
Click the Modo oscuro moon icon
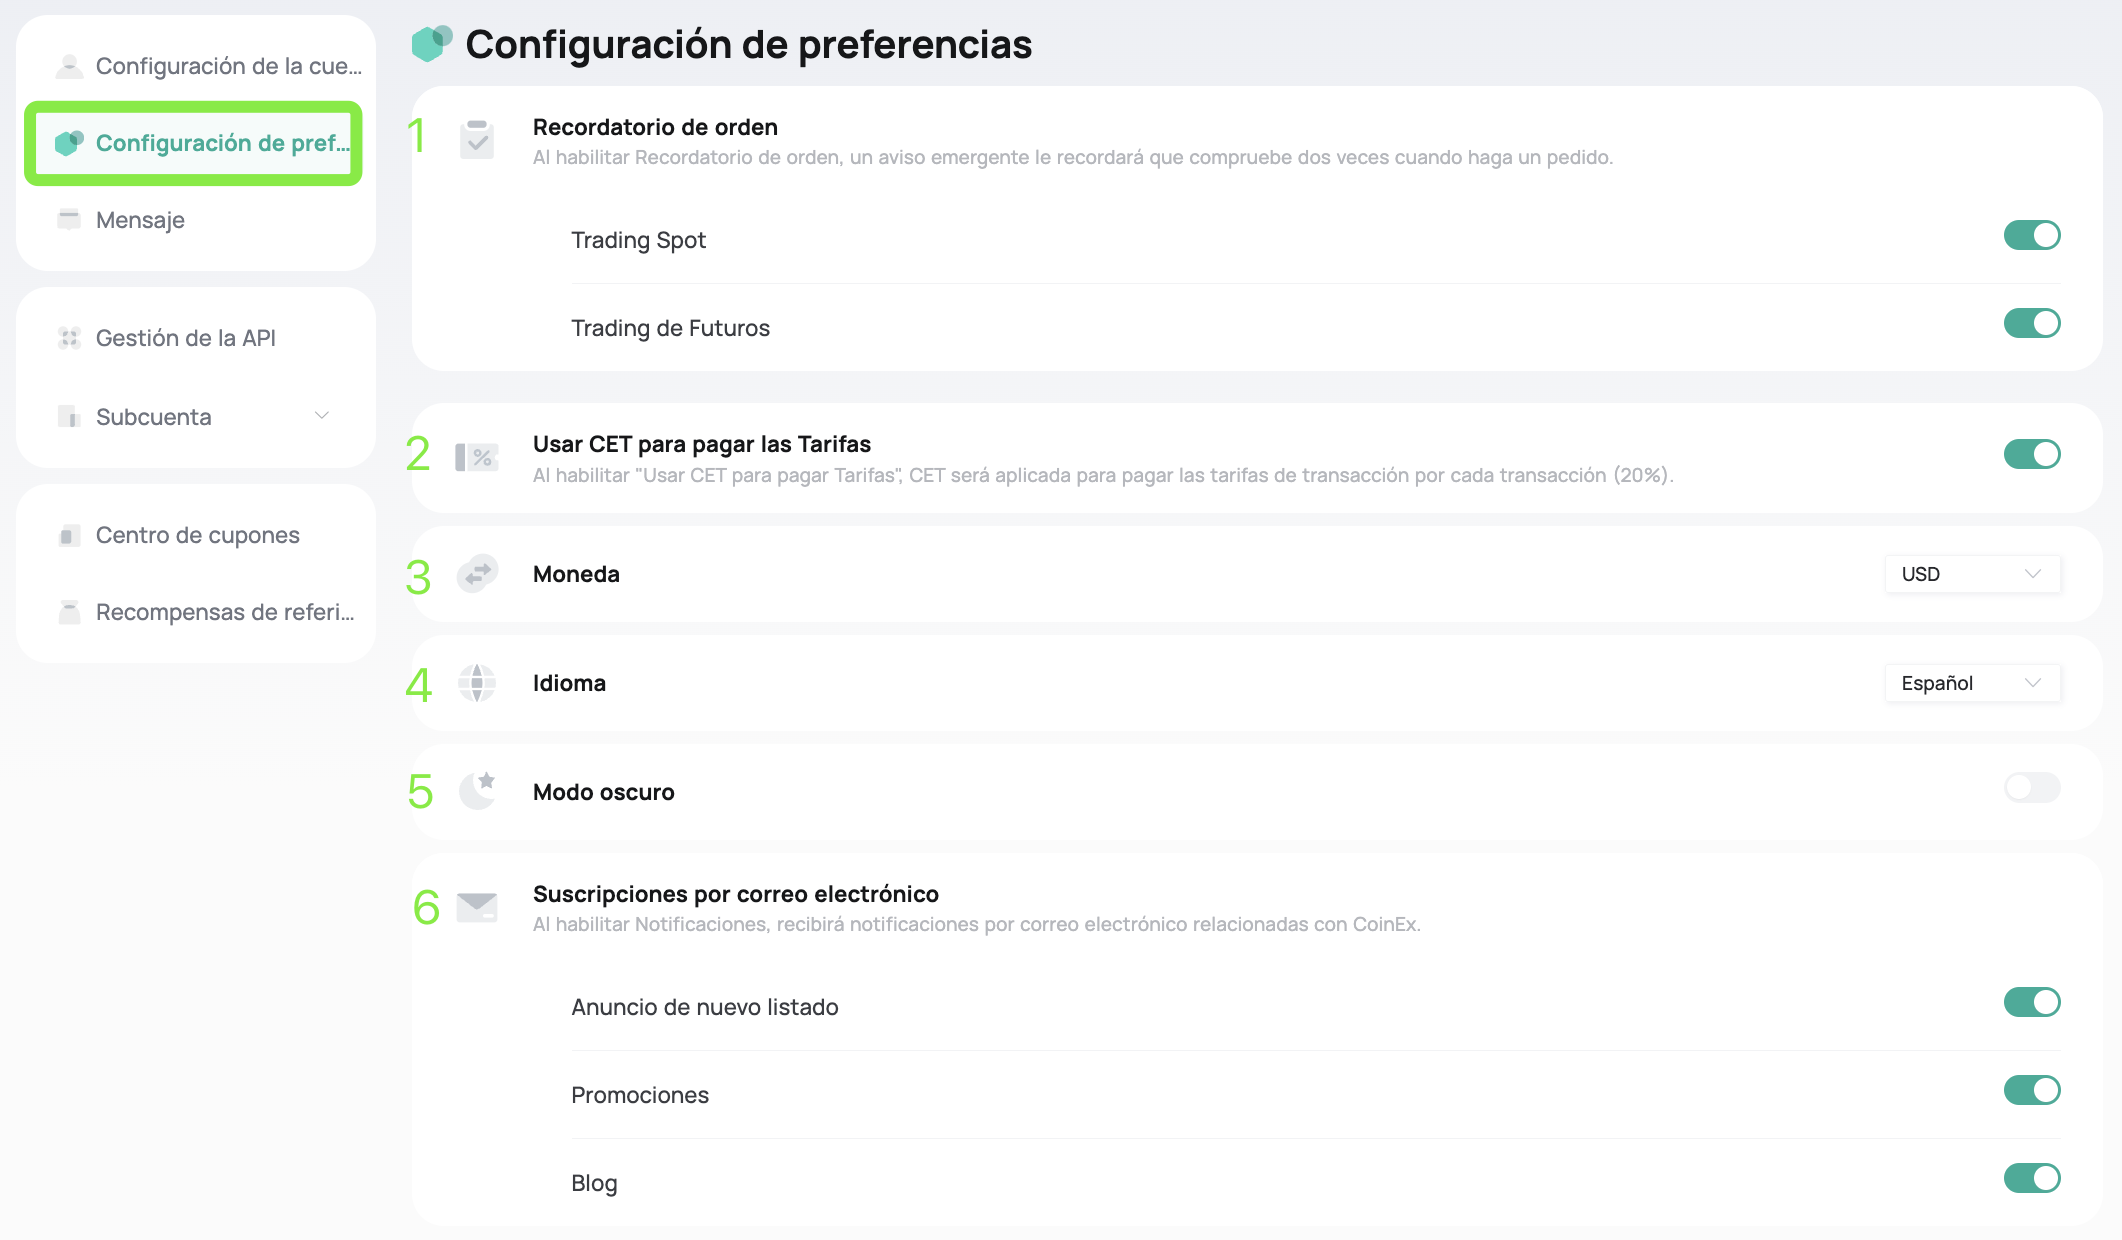[x=478, y=791]
